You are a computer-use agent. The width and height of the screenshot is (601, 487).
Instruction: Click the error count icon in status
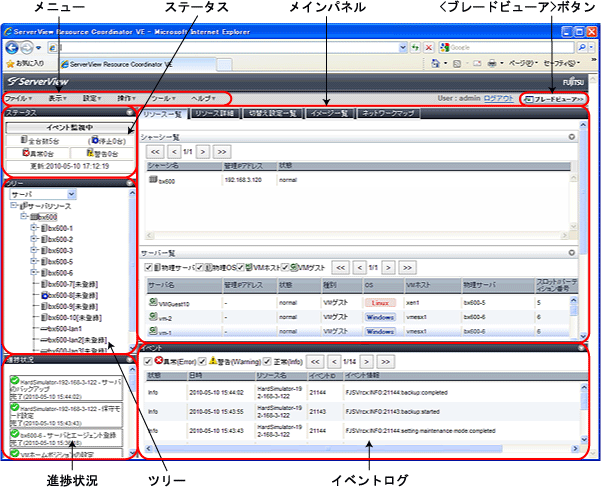[x=26, y=152]
